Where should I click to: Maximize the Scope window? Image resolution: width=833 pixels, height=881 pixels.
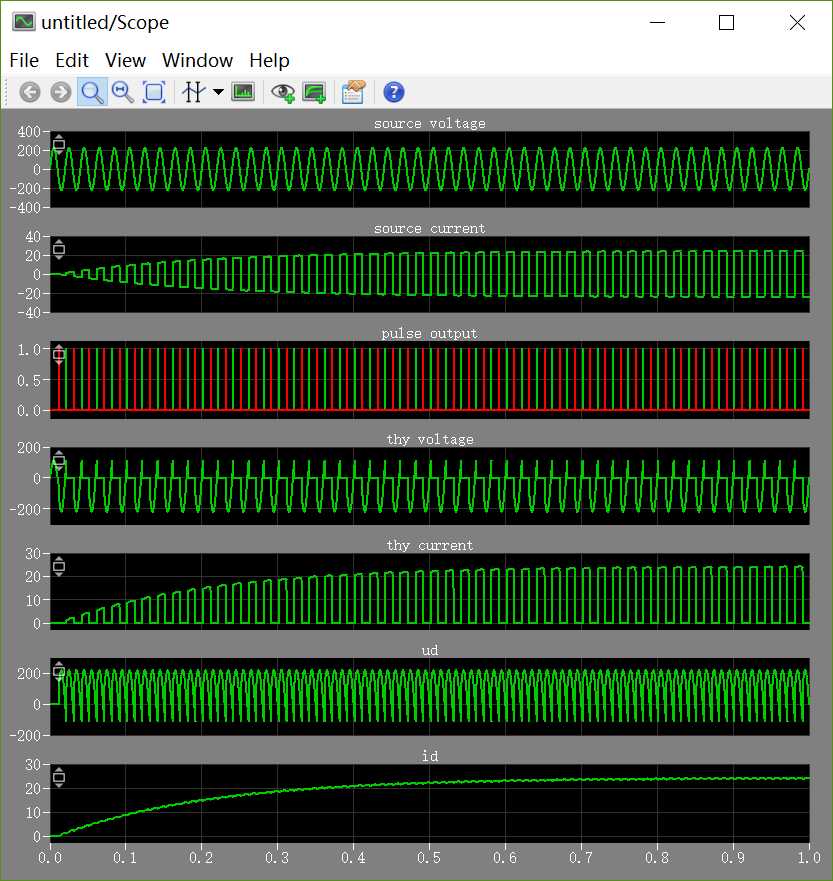726,22
